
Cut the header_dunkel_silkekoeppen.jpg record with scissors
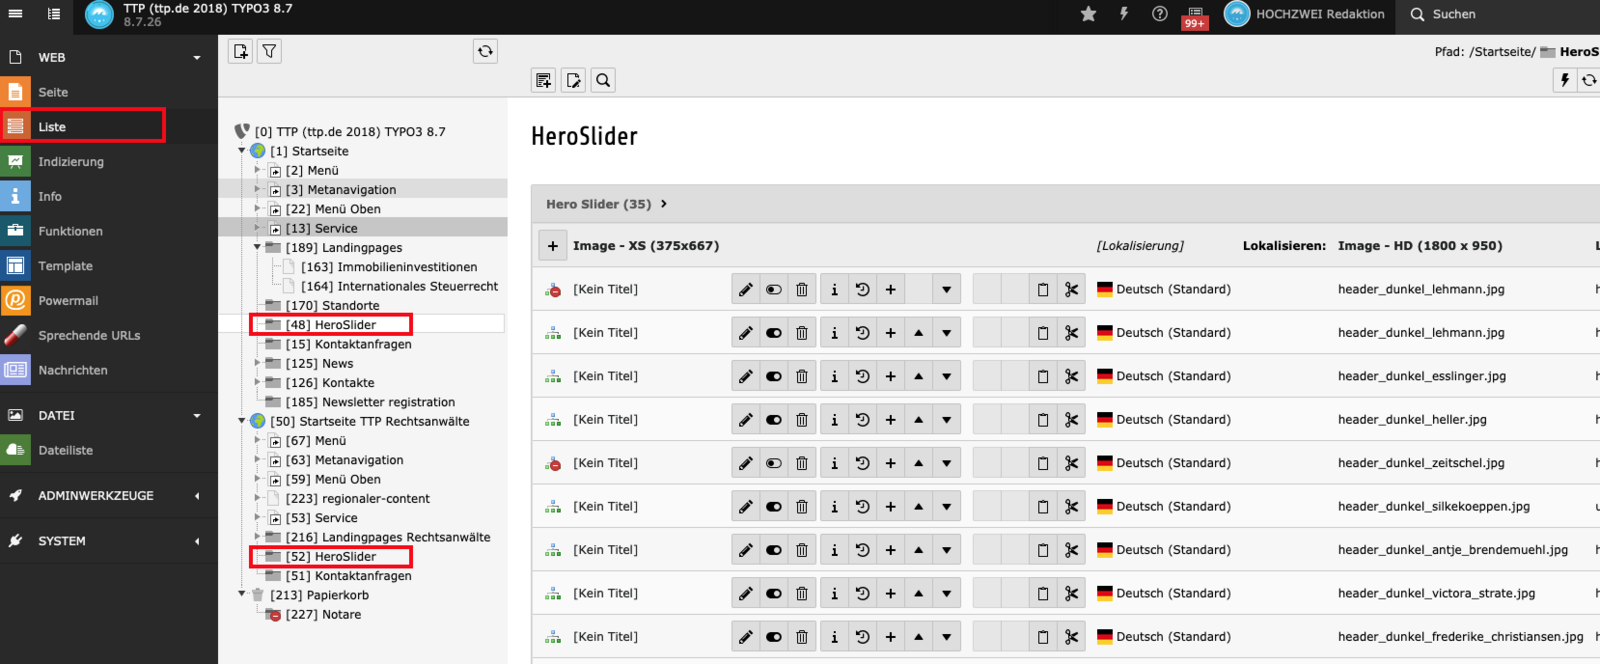1071,507
